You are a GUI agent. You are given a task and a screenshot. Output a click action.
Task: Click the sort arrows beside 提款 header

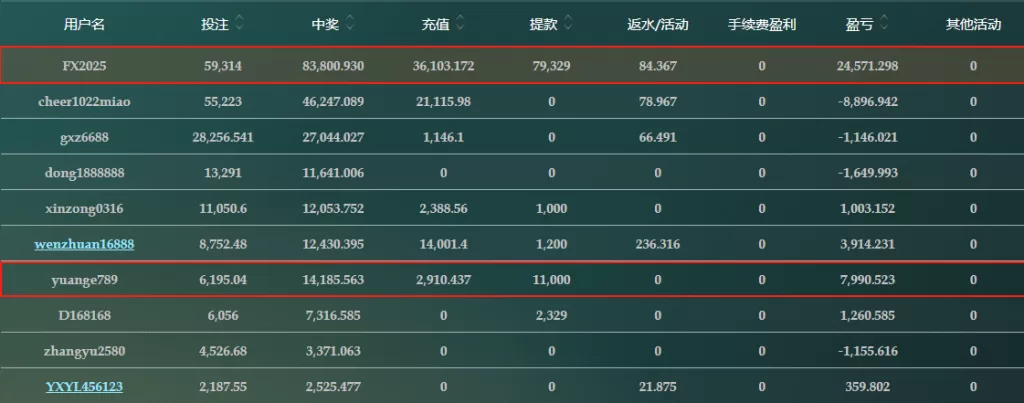click(x=568, y=23)
